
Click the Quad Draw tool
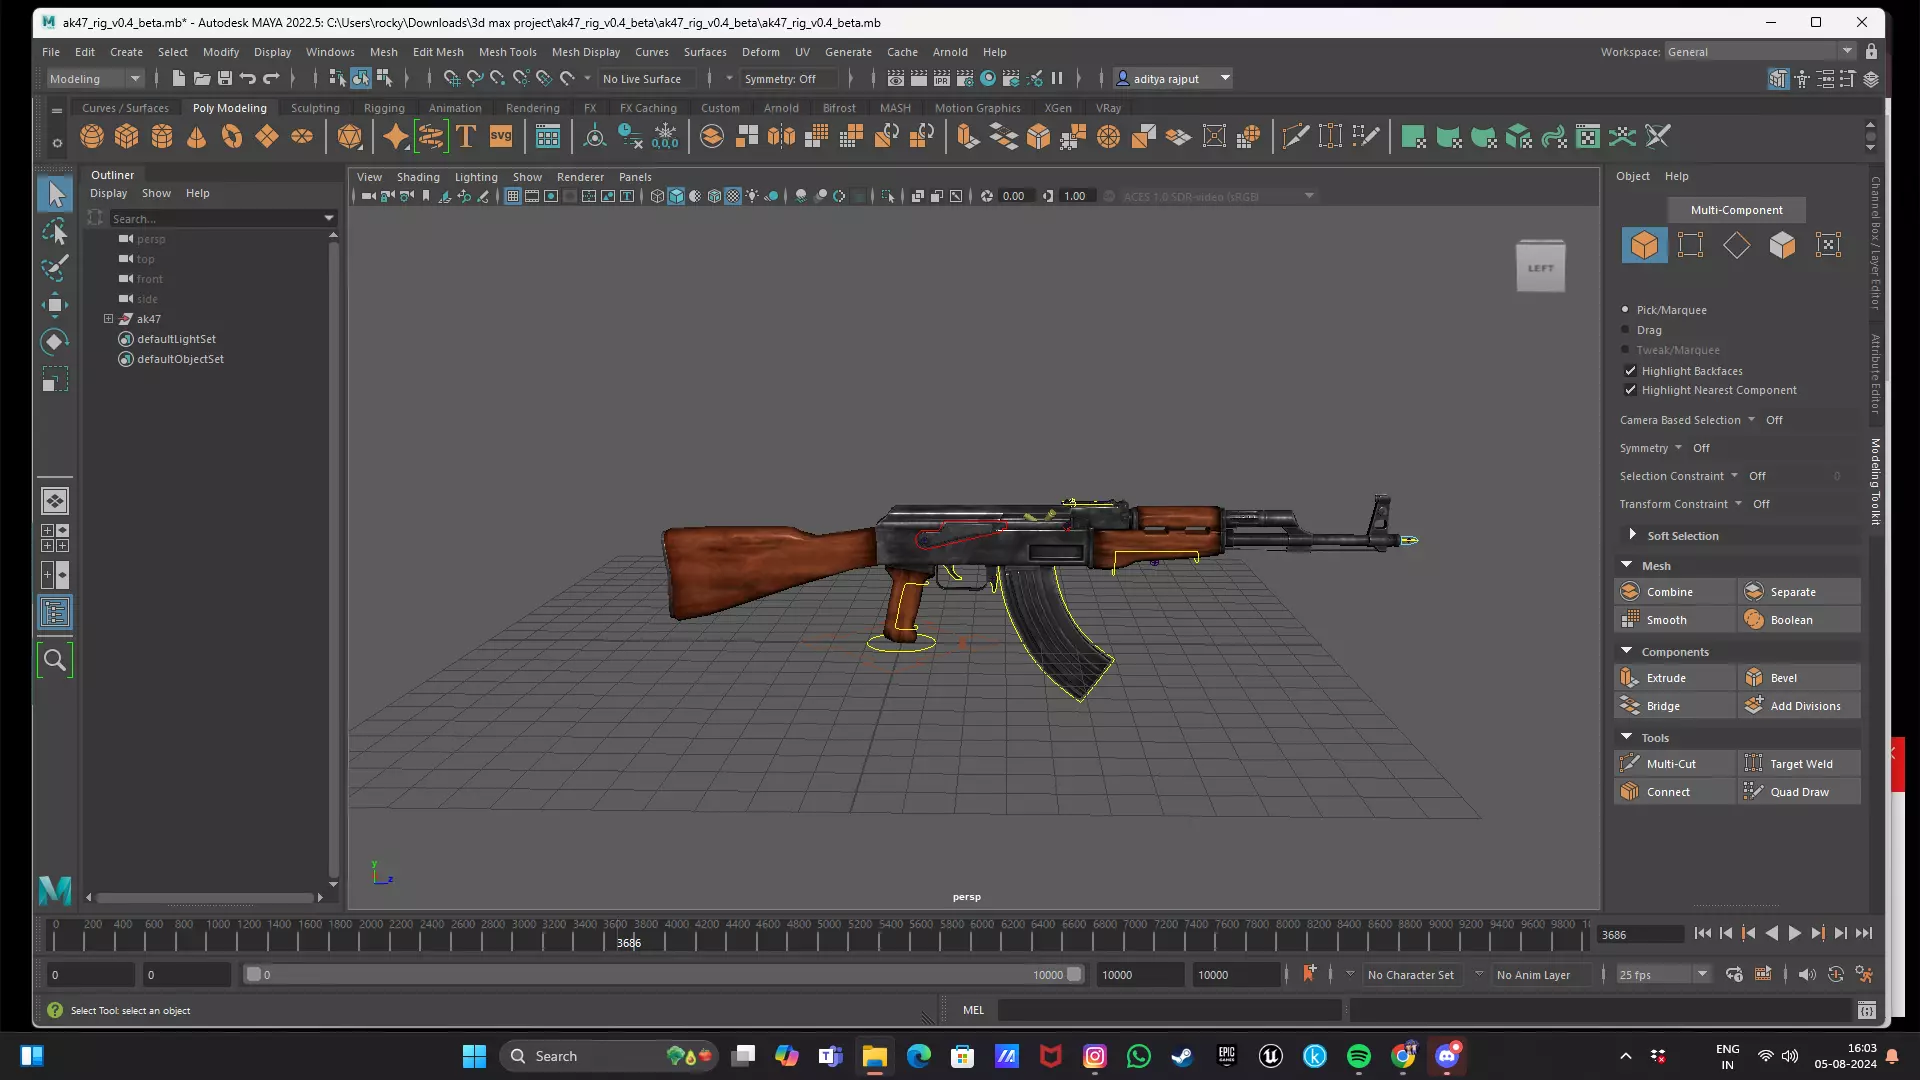[x=1799, y=792]
